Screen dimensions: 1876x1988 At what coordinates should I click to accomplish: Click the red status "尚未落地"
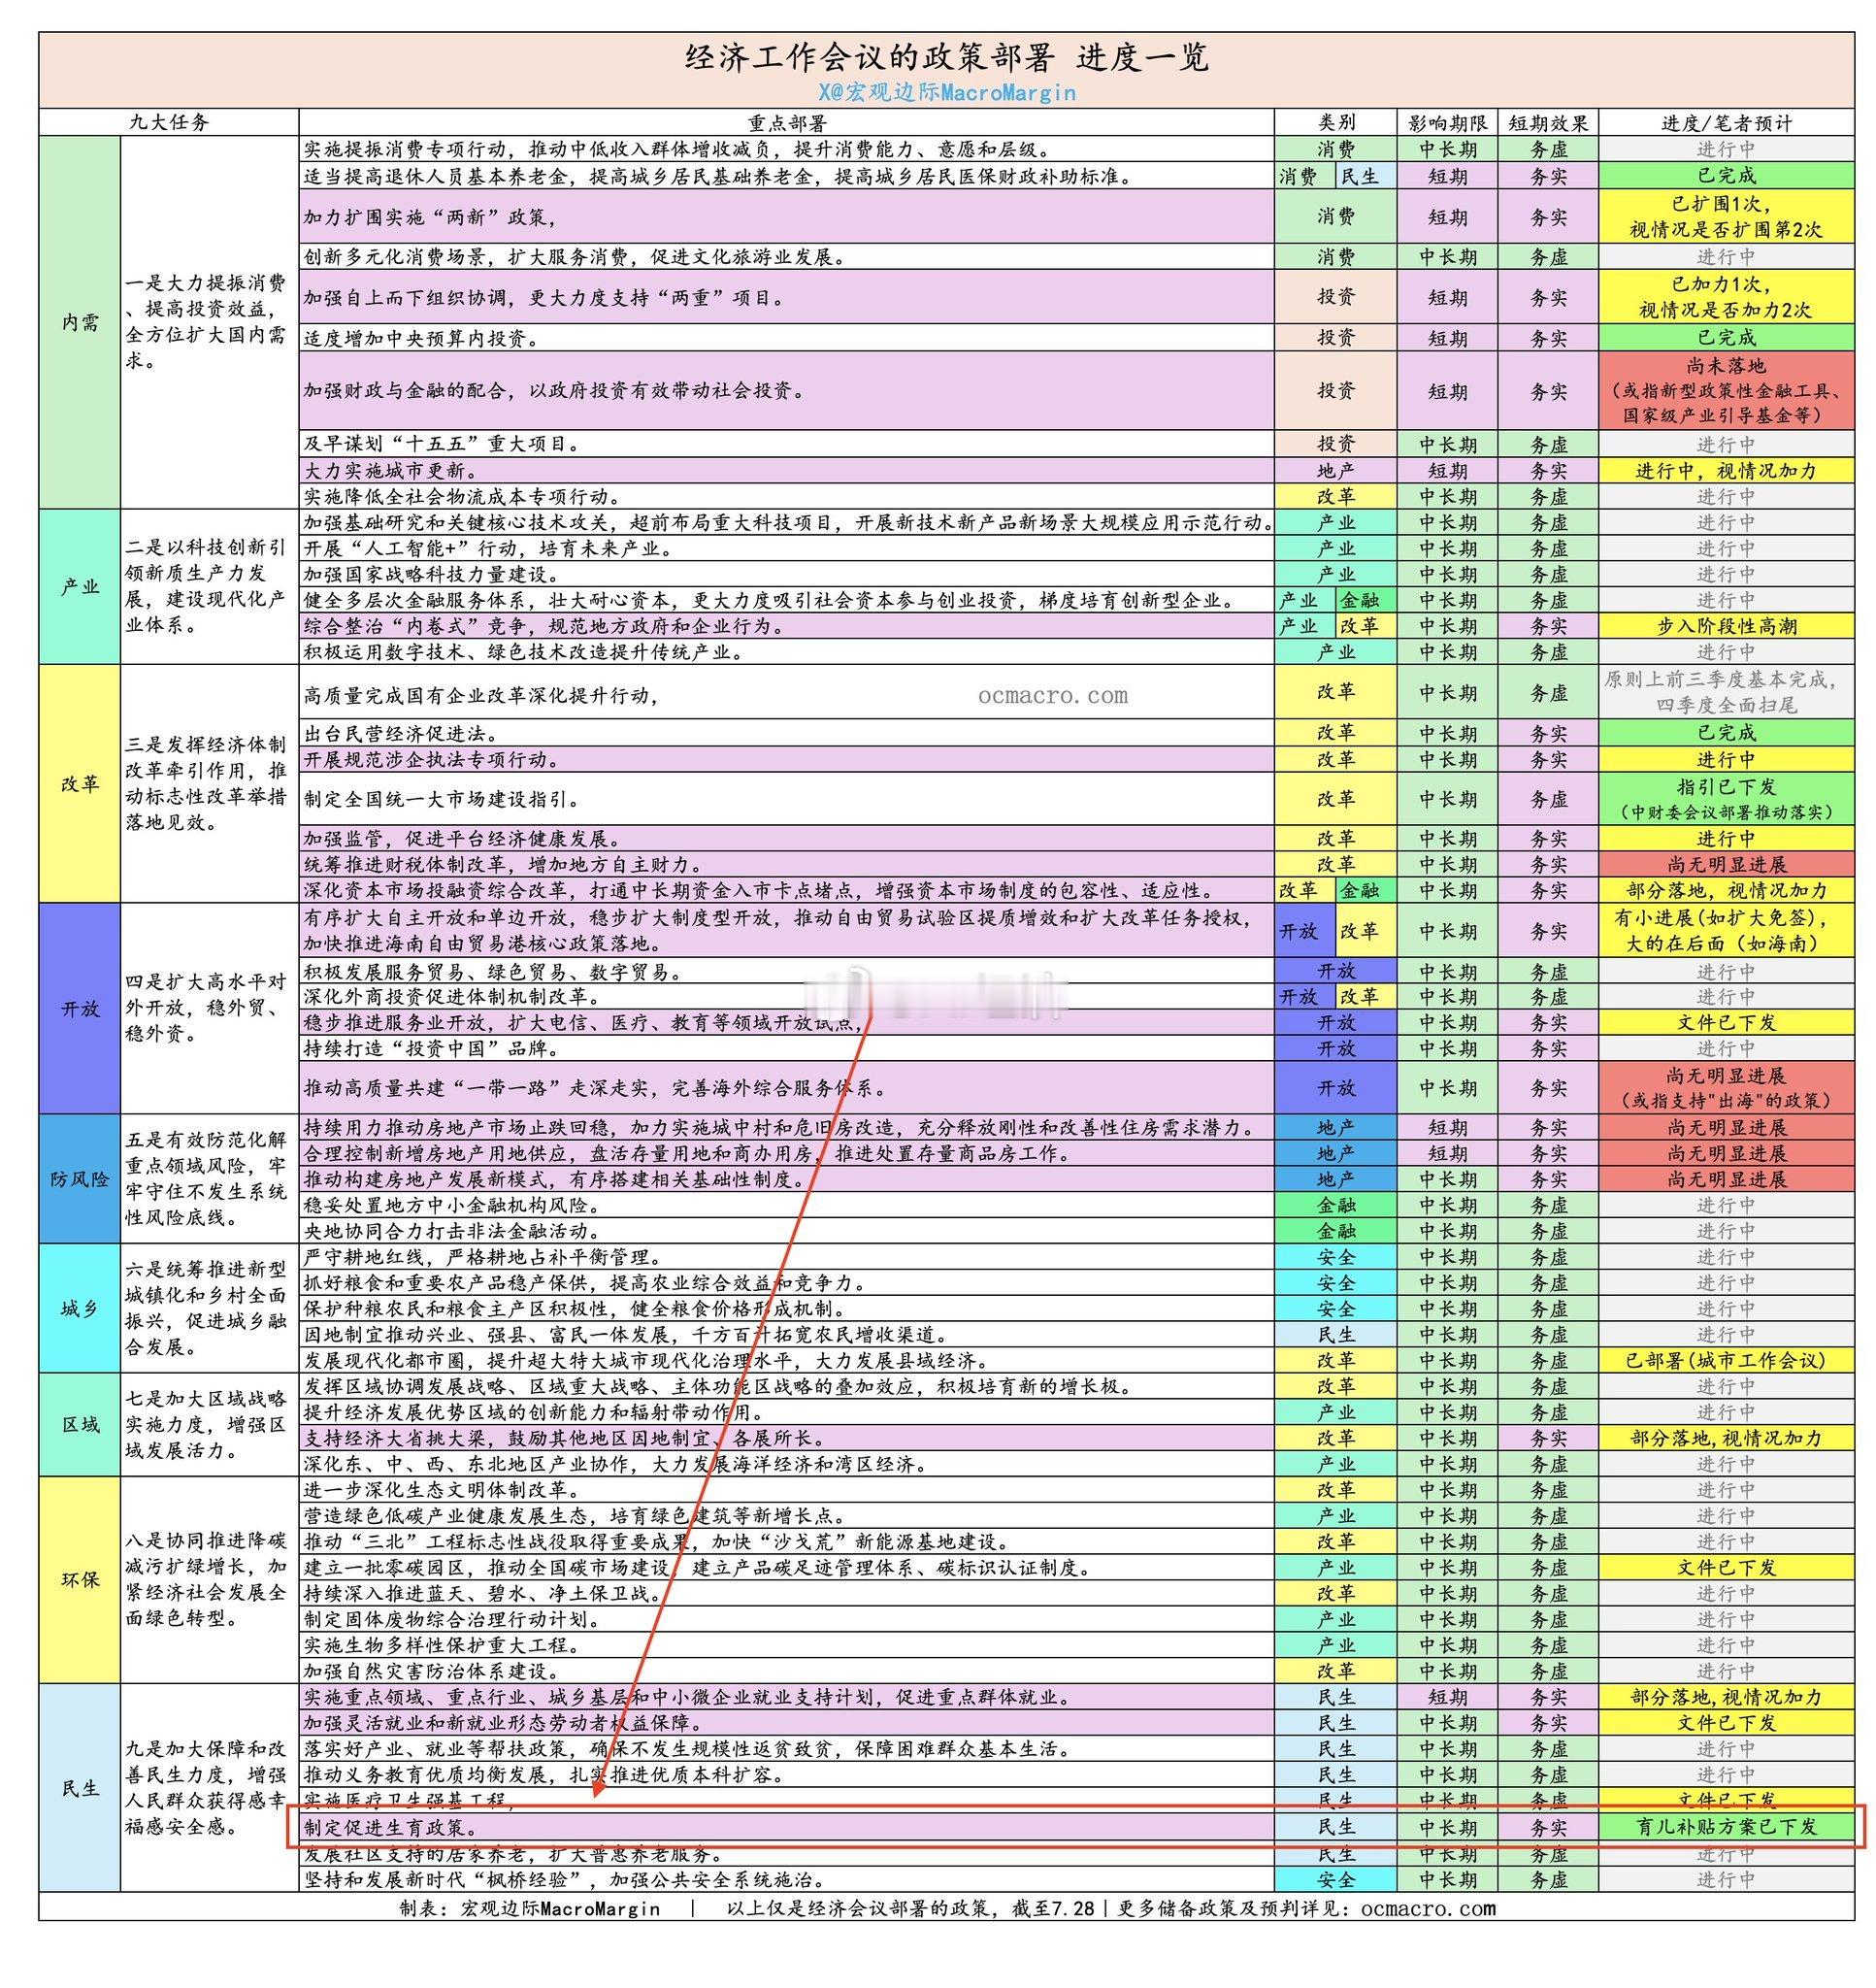(1726, 391)
